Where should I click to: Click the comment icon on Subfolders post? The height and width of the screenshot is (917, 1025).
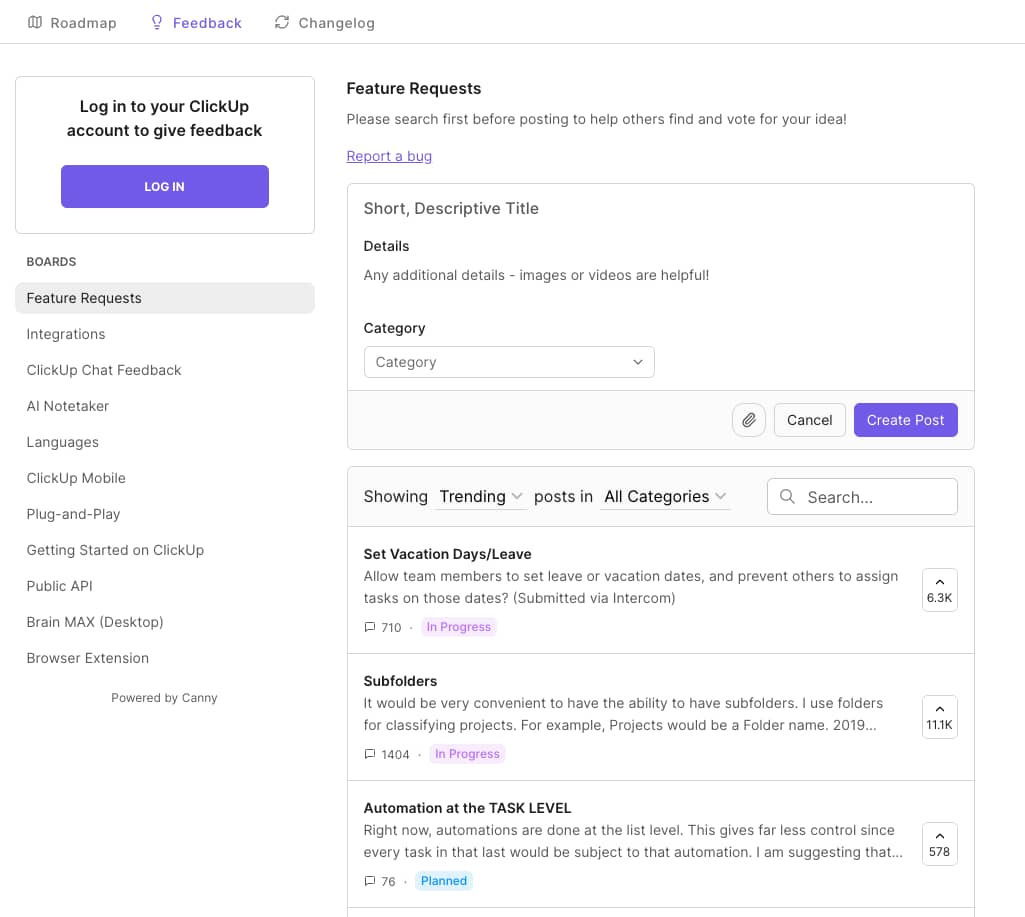coord(370,754)
